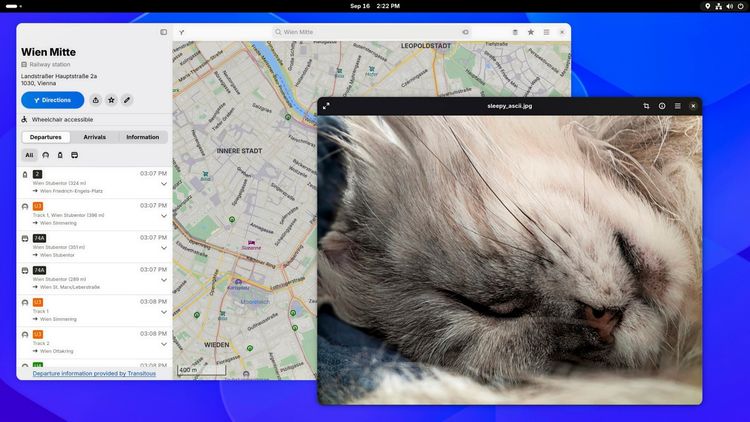This screenshot has width=750, height=422.
Task: Open the map layers menu in Maps
Action: tap(515, 32)
